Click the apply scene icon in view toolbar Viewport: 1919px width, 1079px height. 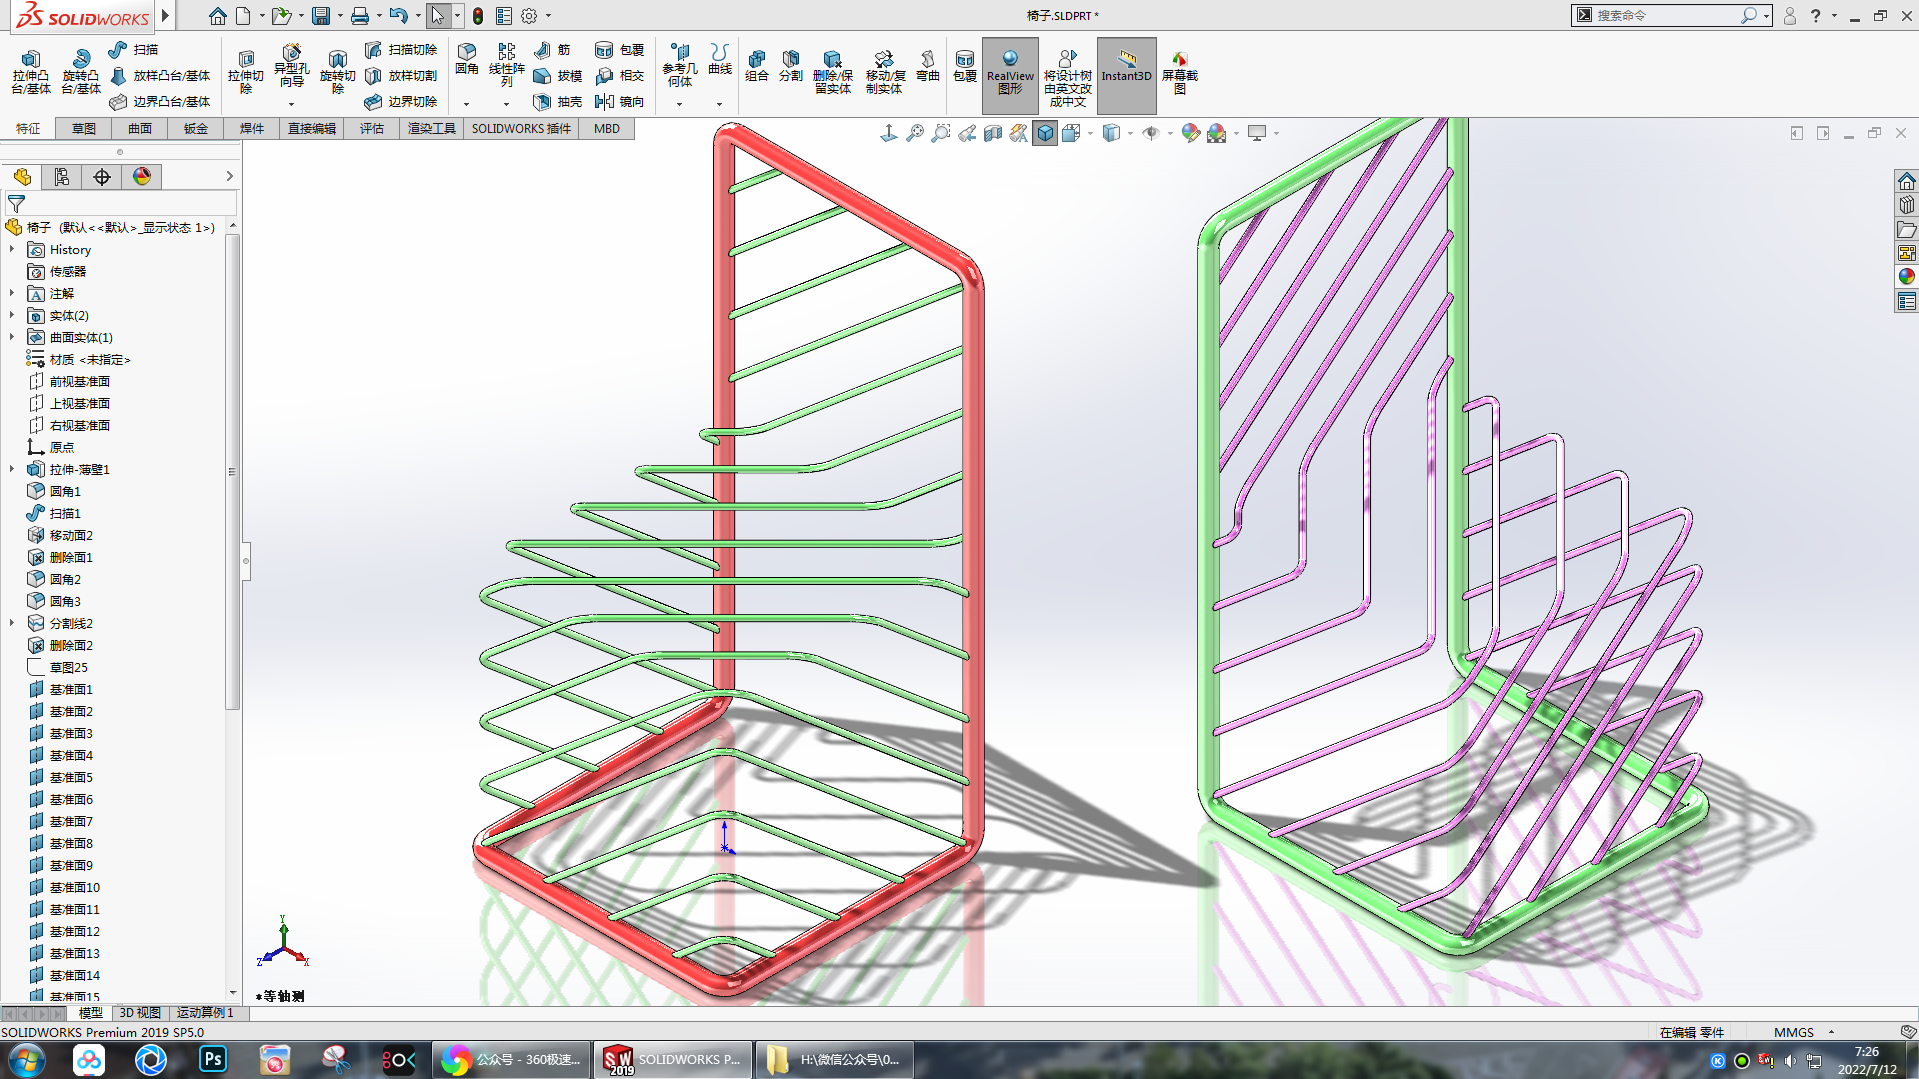pos(1216,133)
